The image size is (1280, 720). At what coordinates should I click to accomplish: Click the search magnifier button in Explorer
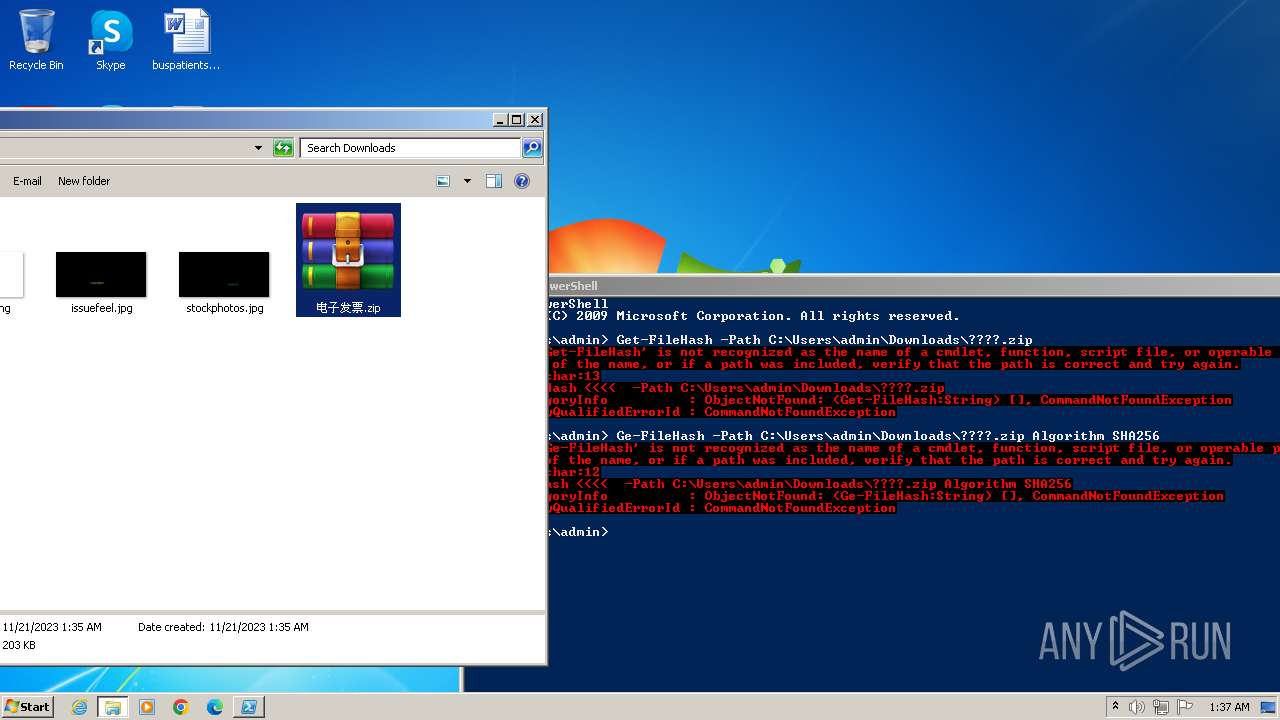click(x=532, y=148)
